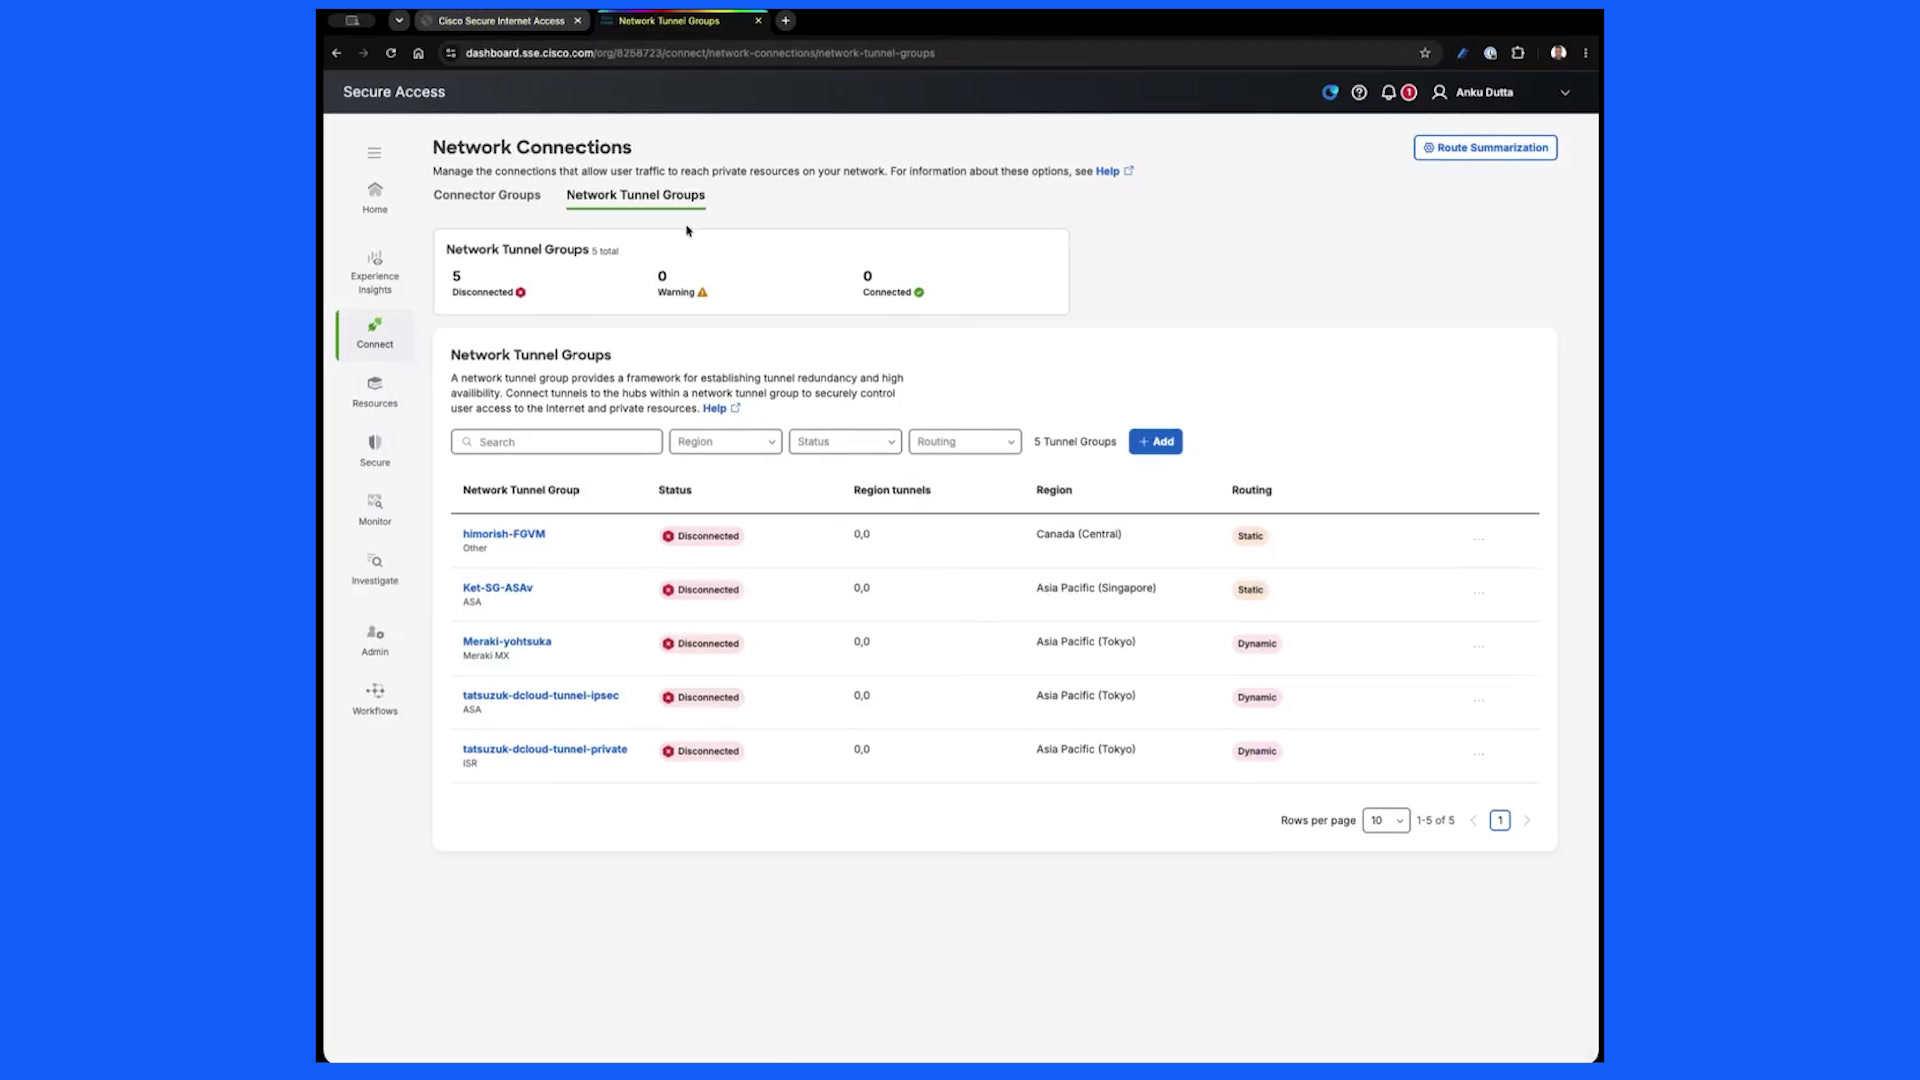This screenshot has height=1080, width=1920.
Task: Open the Home sidebar icon
Action: (375, 197)
